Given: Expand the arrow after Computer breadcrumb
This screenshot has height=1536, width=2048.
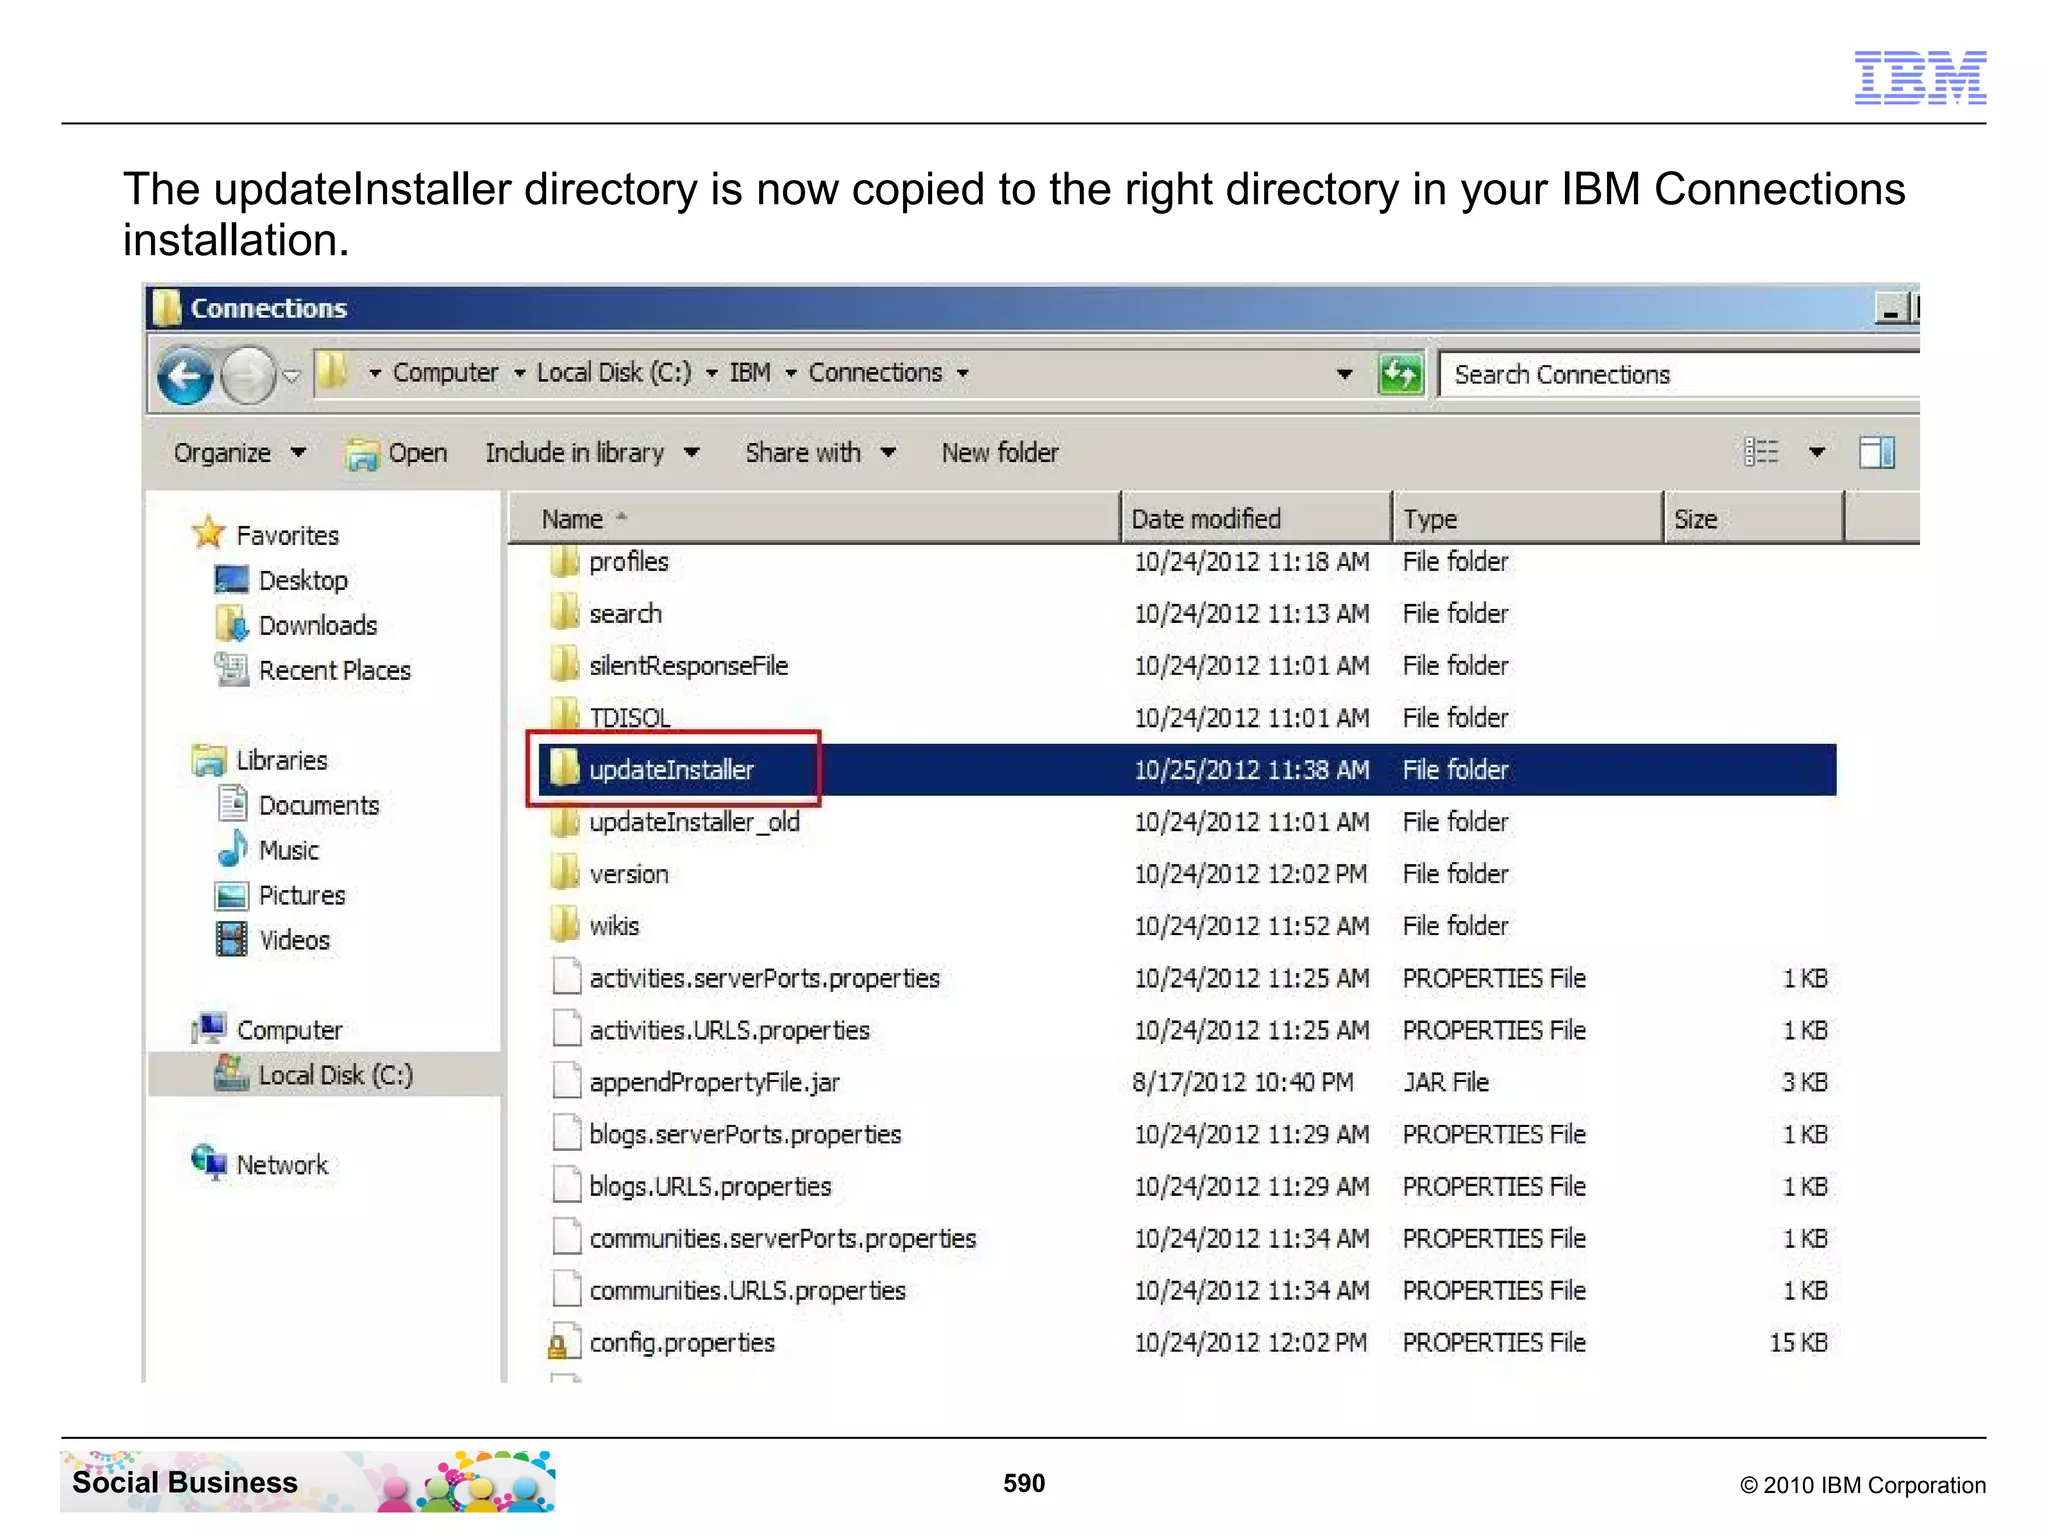Looking at the screenshot, I should pos(520,374).
